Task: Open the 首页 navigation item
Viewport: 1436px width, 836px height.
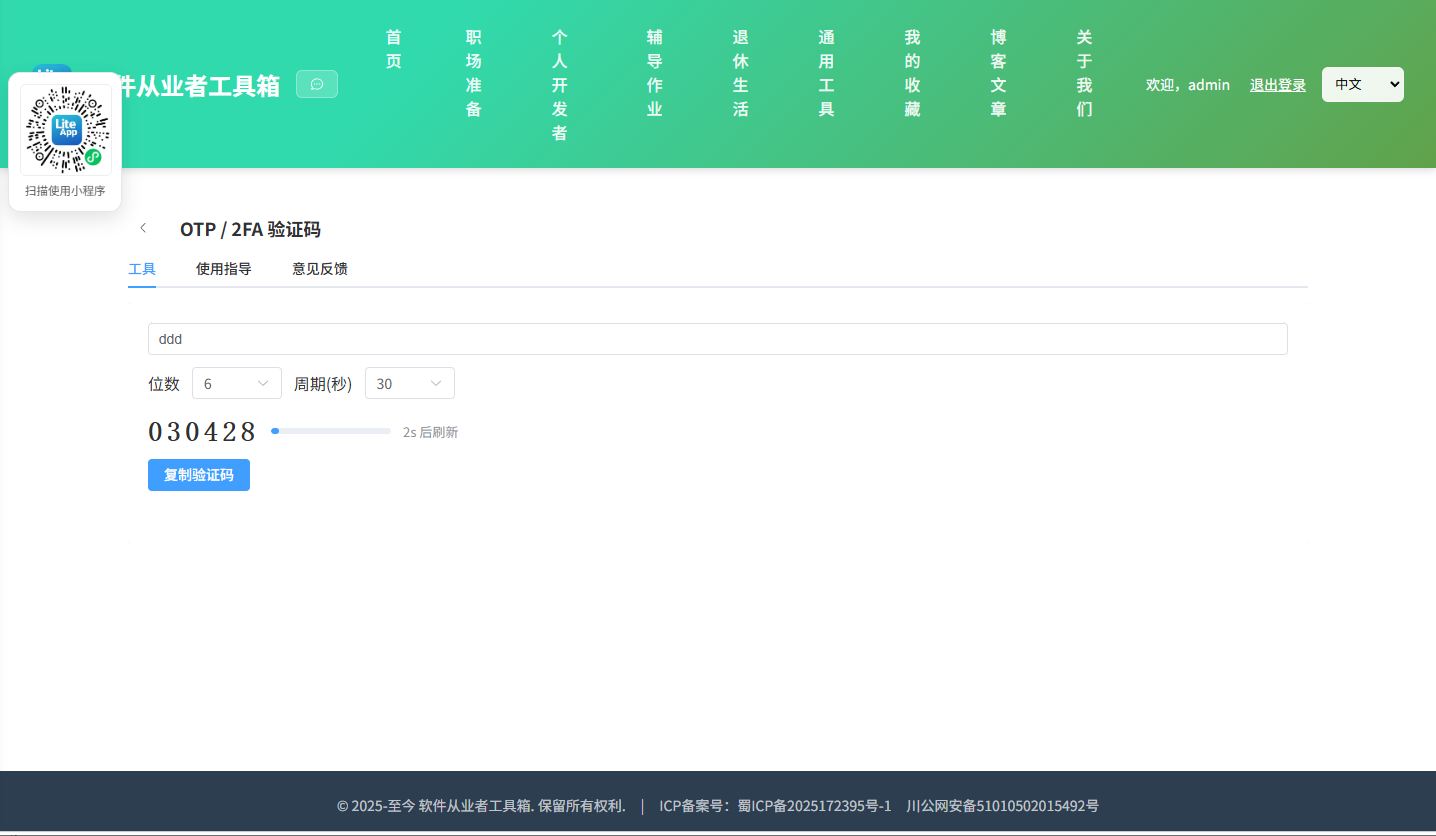Action: 394,49
